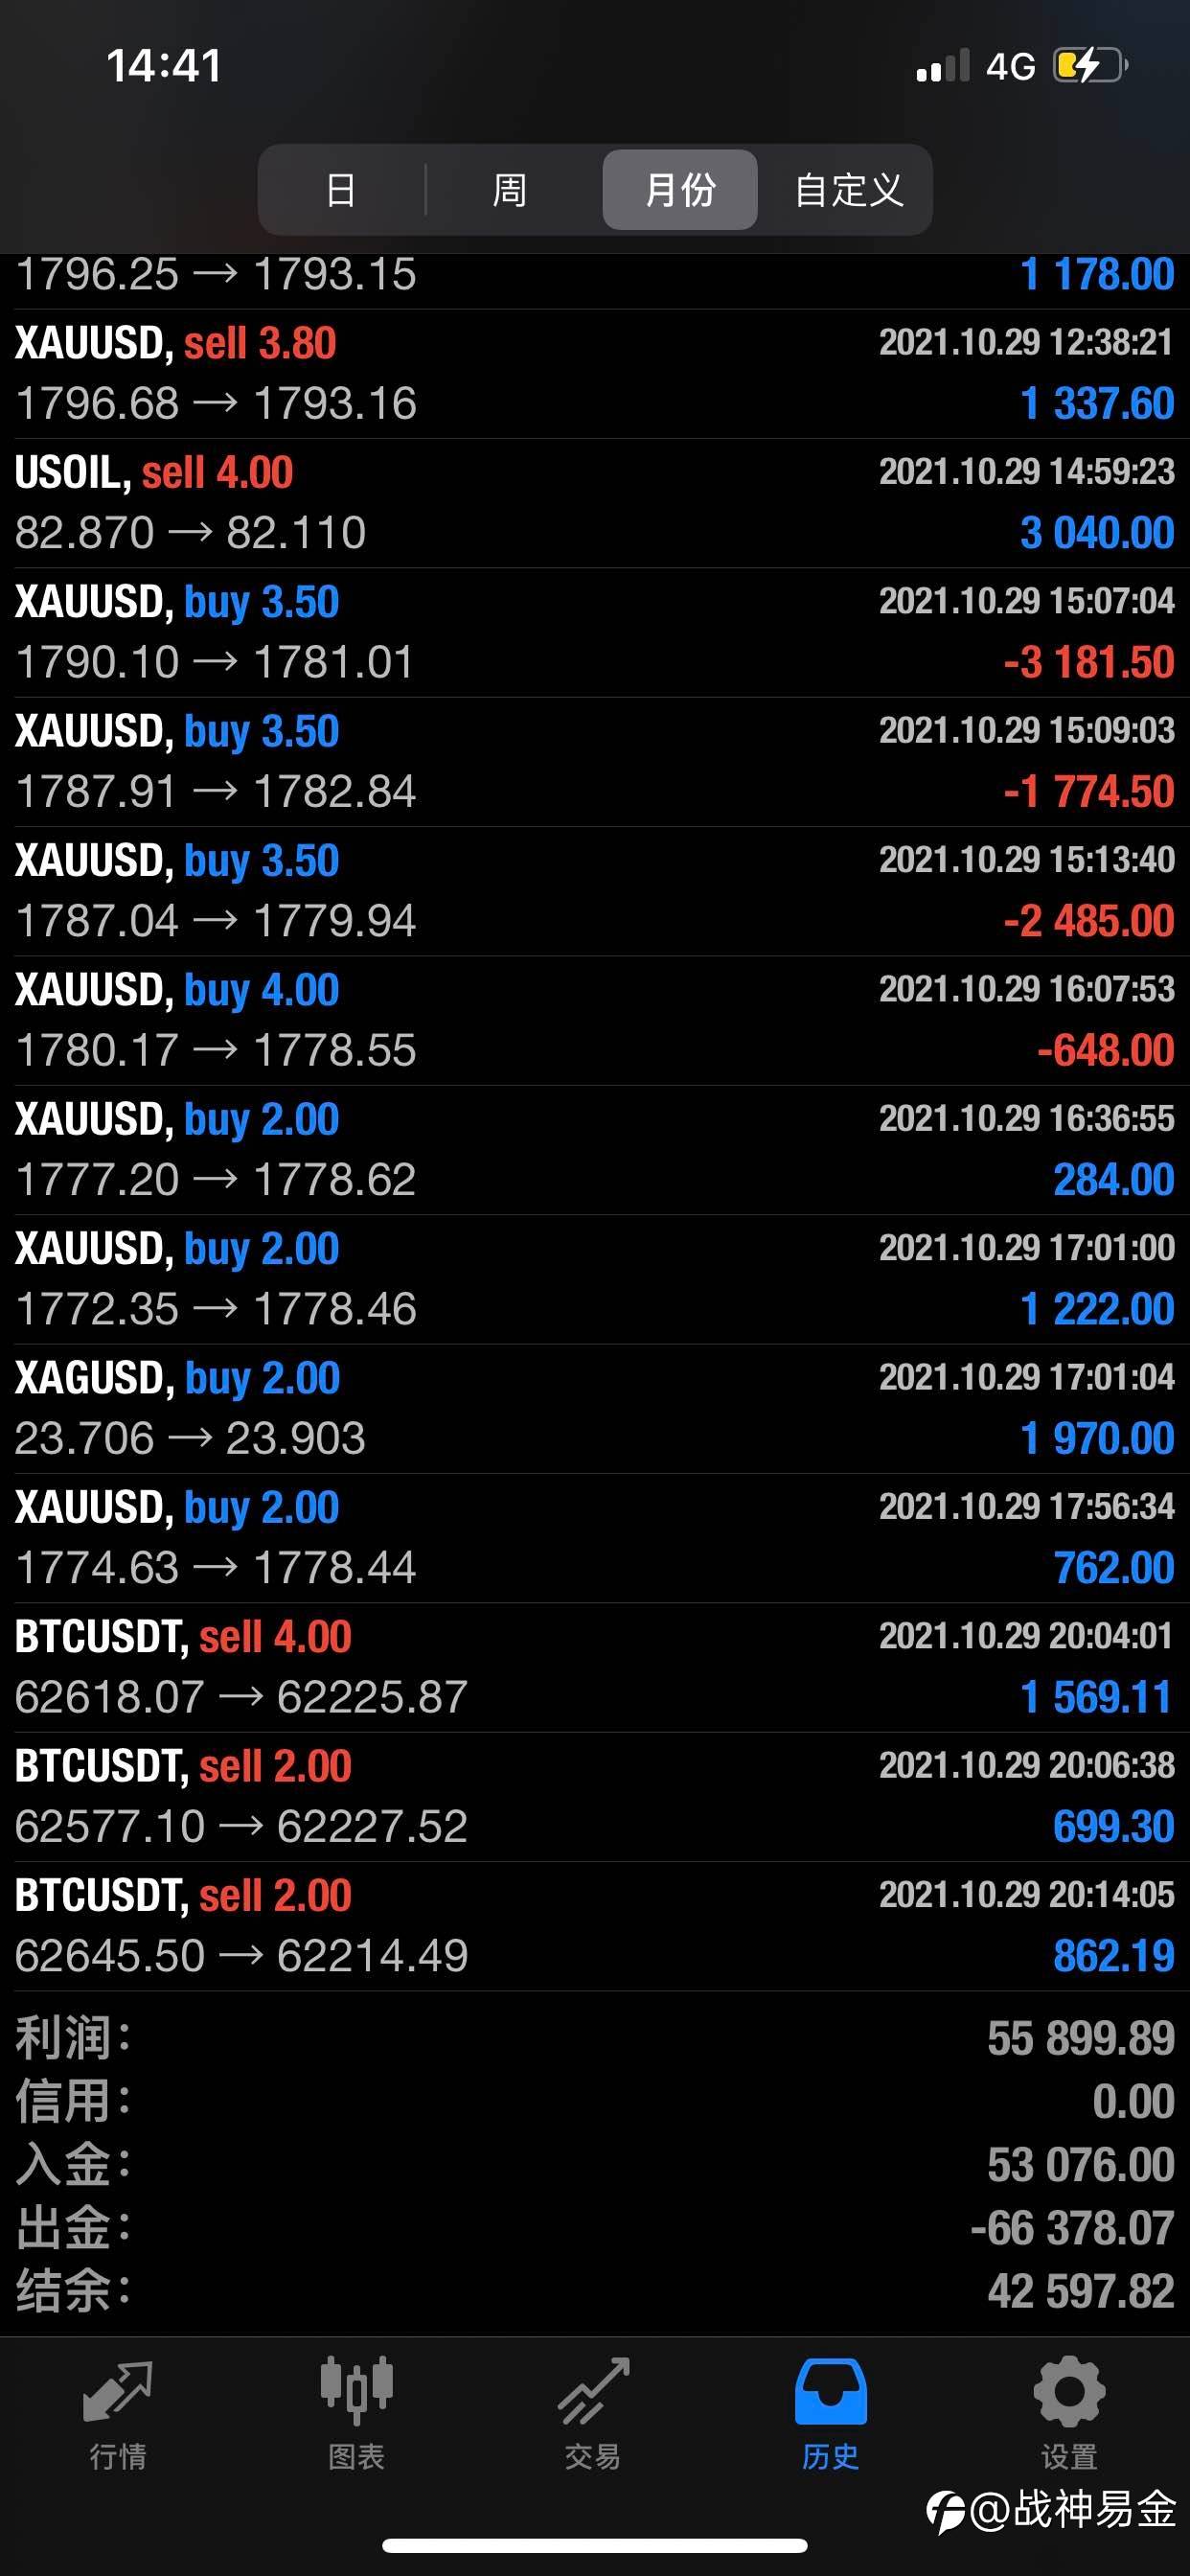Viewport: 1190px width, 2576px height.
Task: Open the 交易 trade tab icon
Action: [593, 2392]
